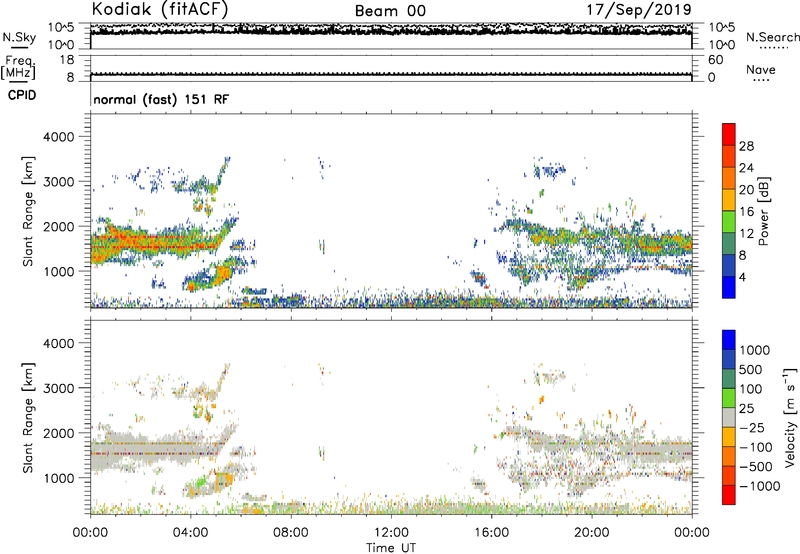Select the "12:00" time tick label
The width and height of the screenshot is (800, 554).
pos(391,533)
